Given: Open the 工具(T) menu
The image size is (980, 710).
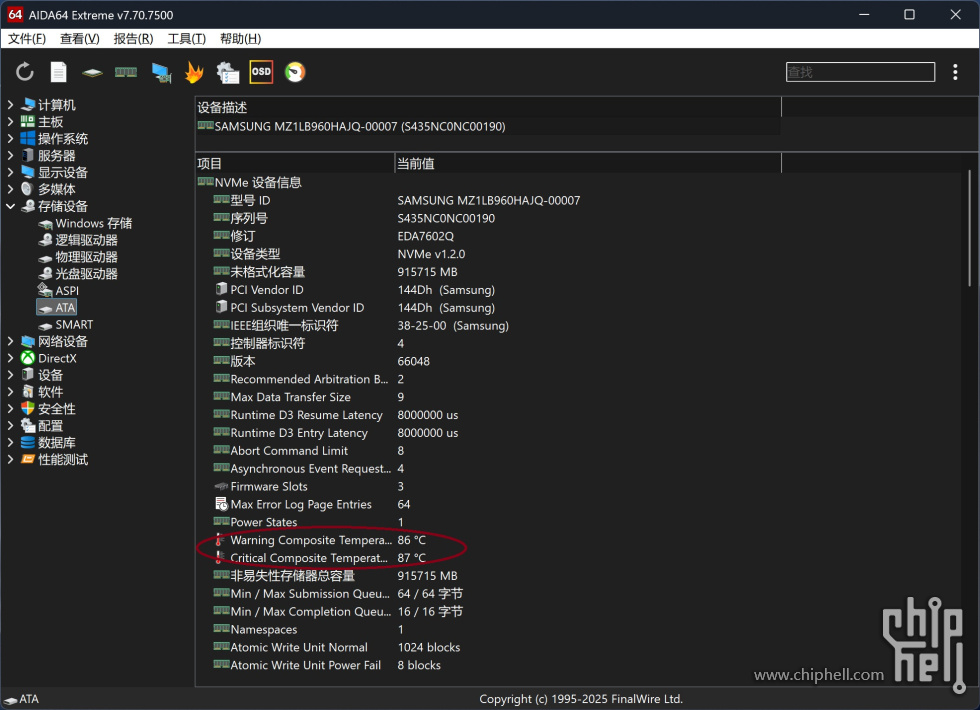Looking at the screenshot, I should (x=186, y=39).
